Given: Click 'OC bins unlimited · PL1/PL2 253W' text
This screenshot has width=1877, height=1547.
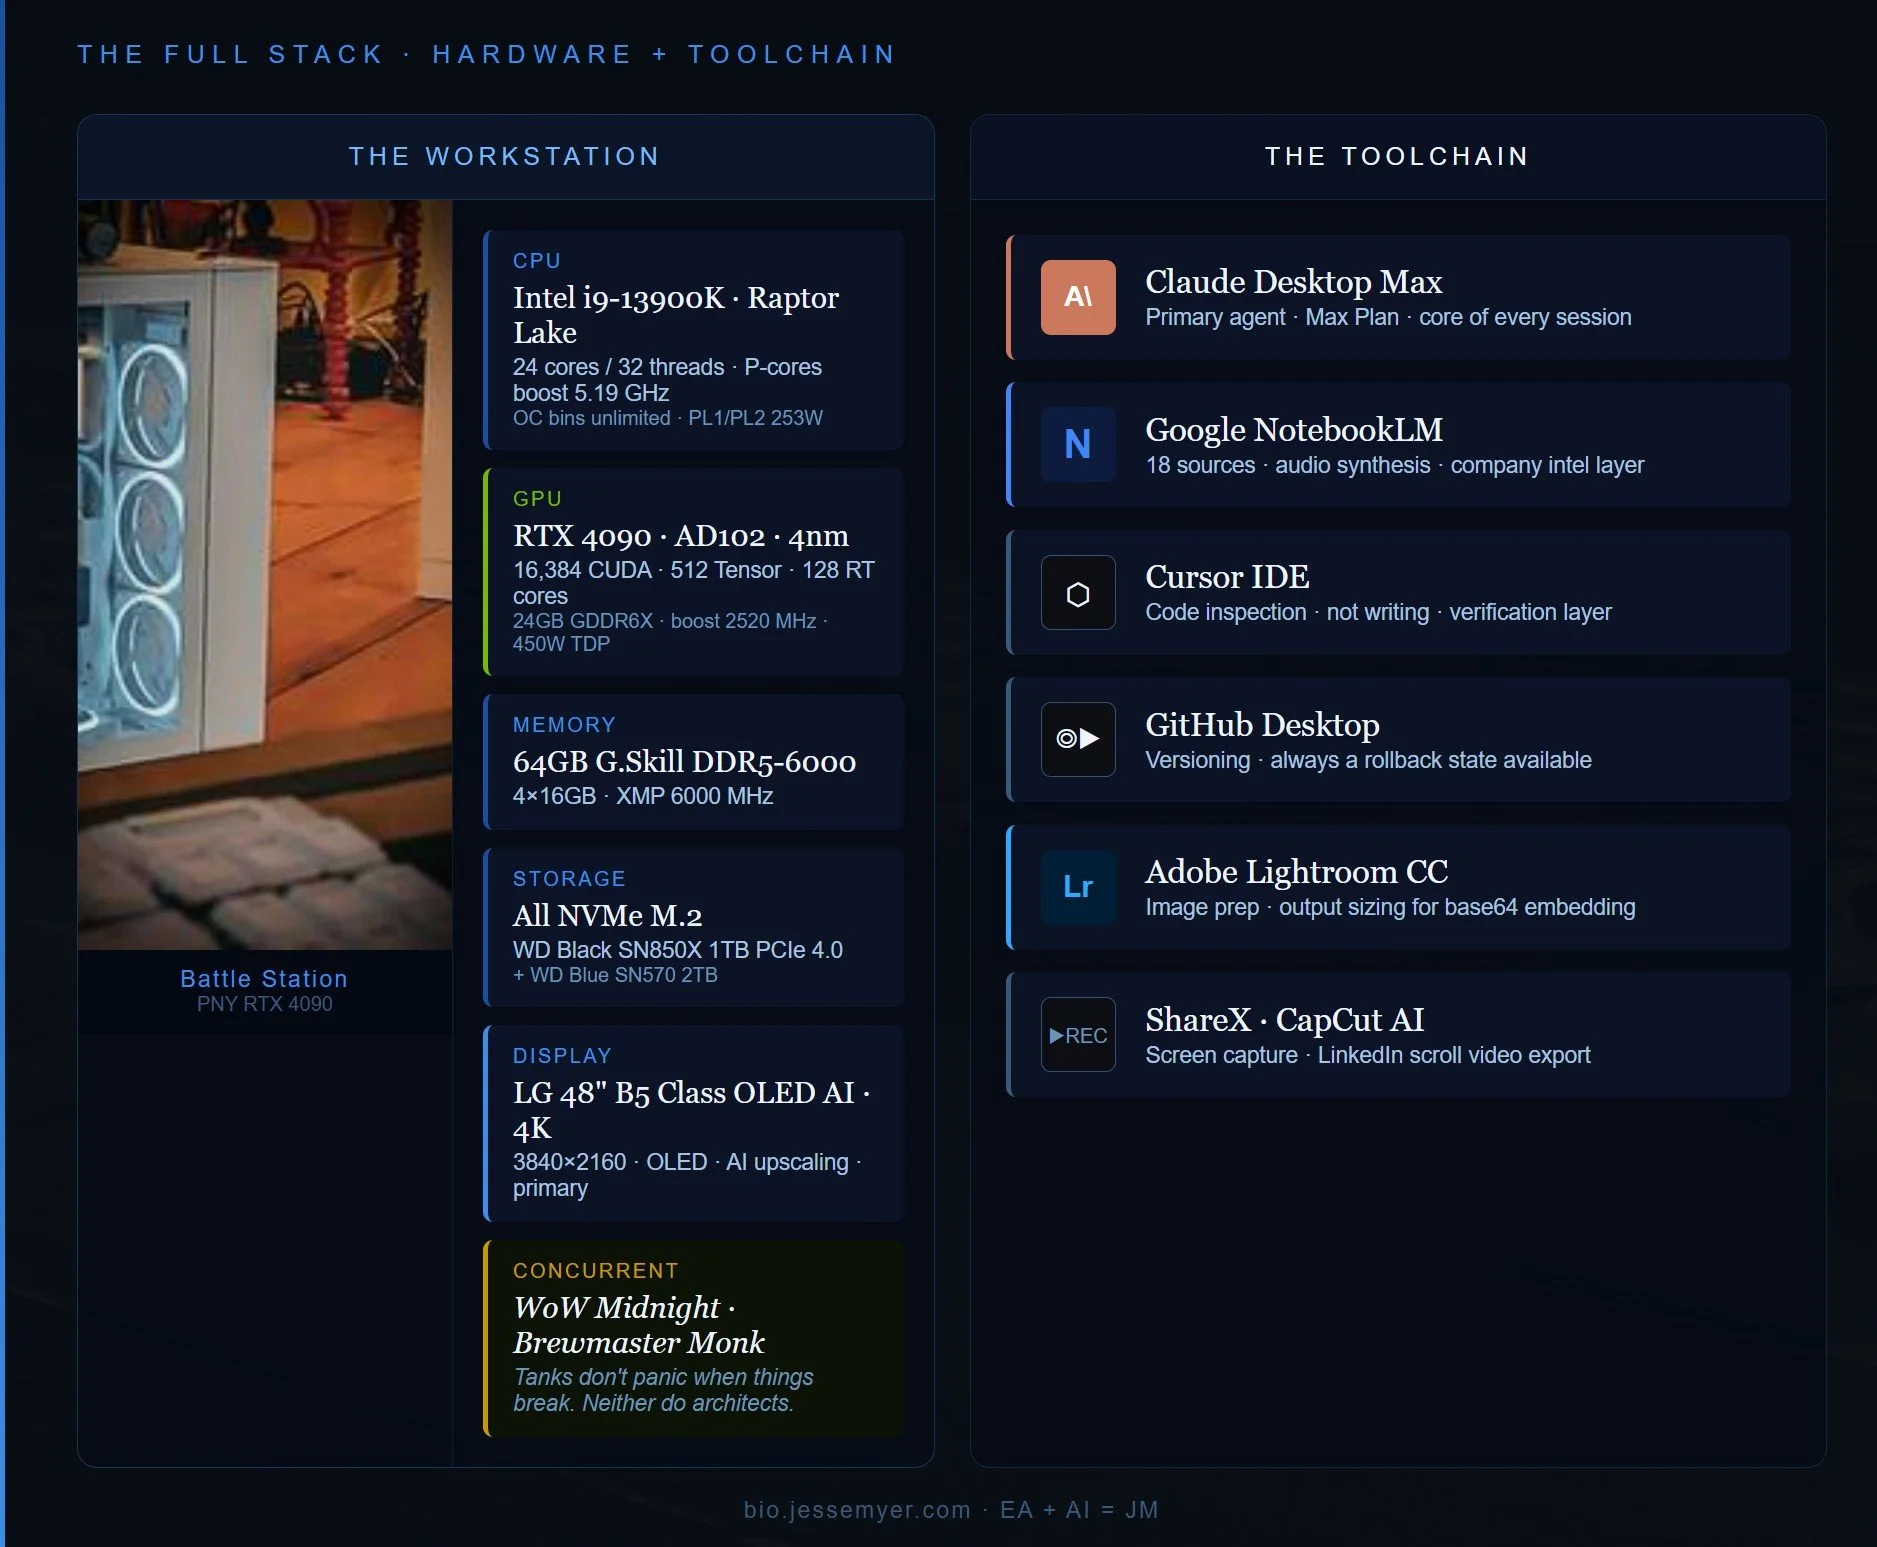Looking at the screenshot, I should click(668, 418).
